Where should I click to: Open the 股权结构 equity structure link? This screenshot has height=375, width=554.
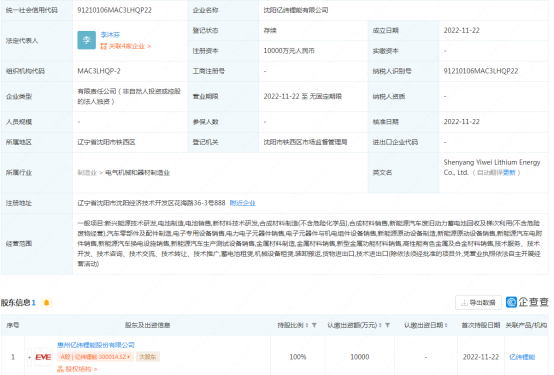pos(77,369)
